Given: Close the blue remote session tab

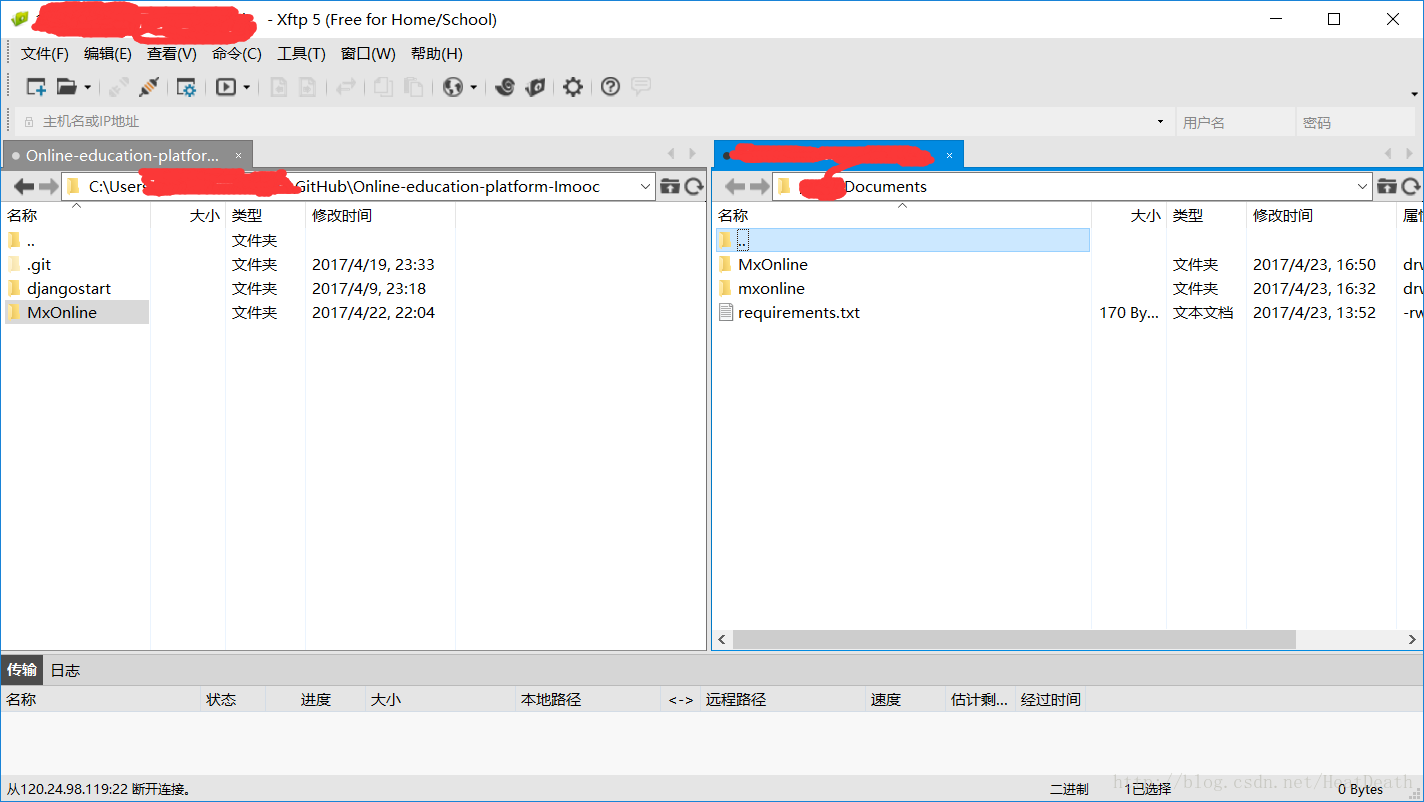Looking at the screenshot, I should [x=949, y=155].
